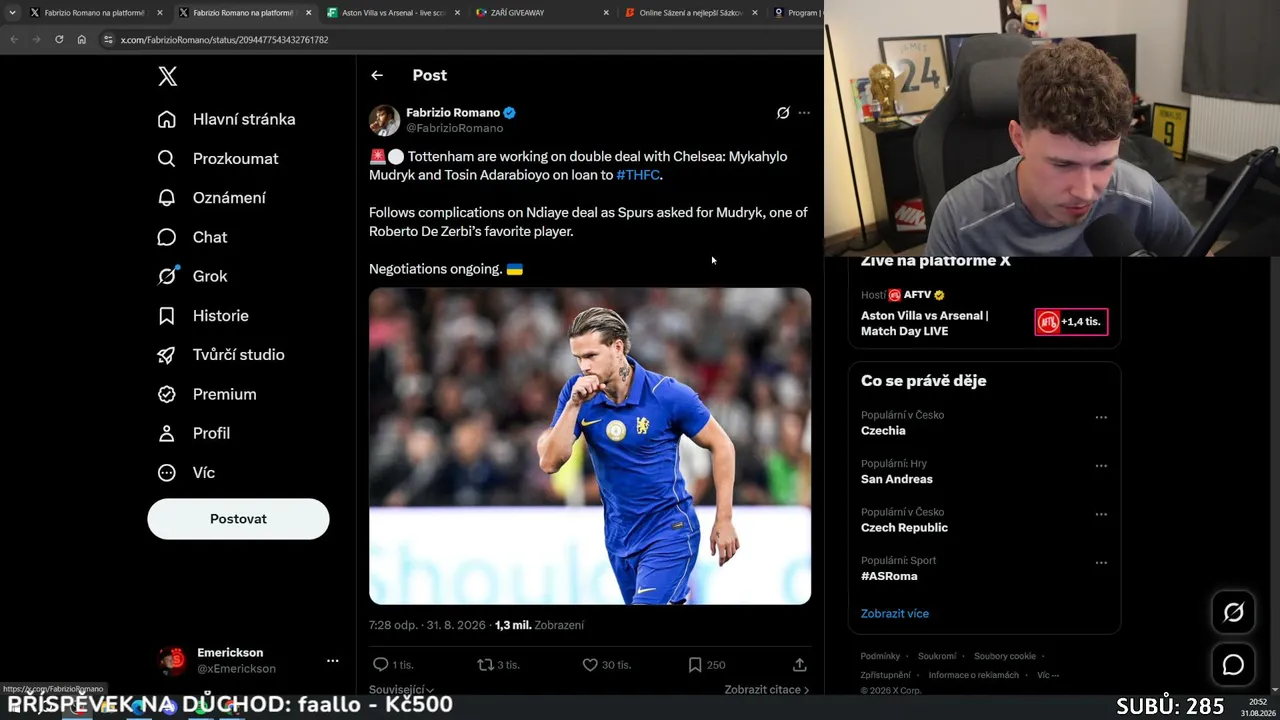
Task: Click the reply icon under the post
Action: (380, 665)
